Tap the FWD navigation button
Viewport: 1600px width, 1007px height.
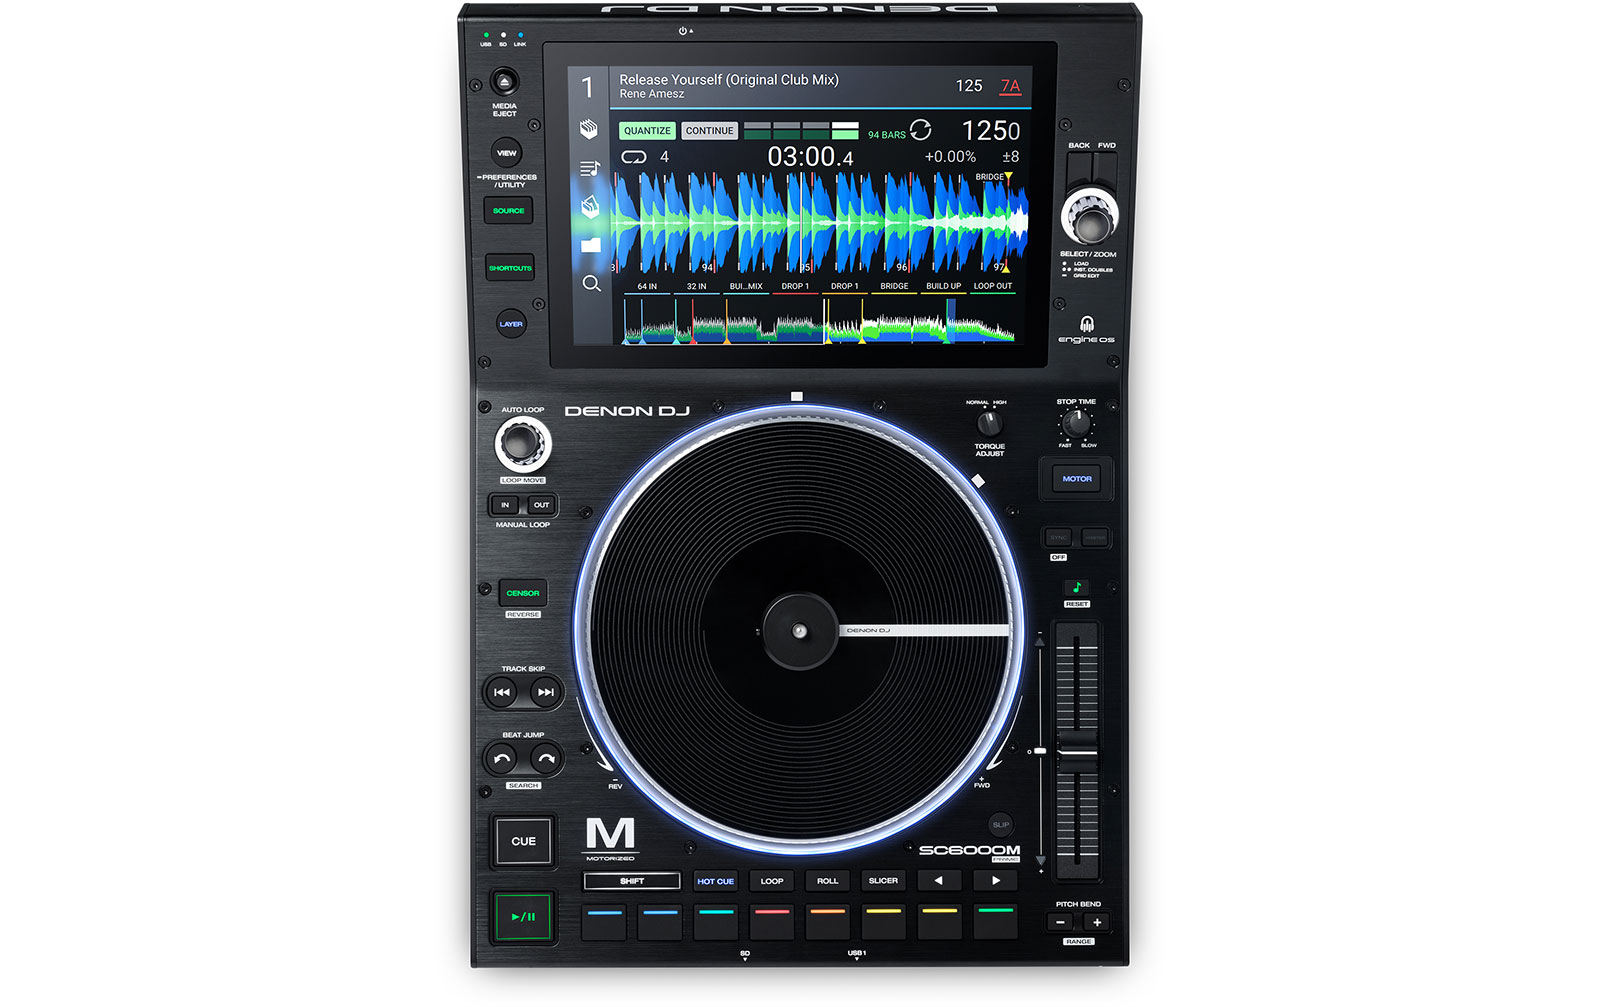pos(1106,170)
